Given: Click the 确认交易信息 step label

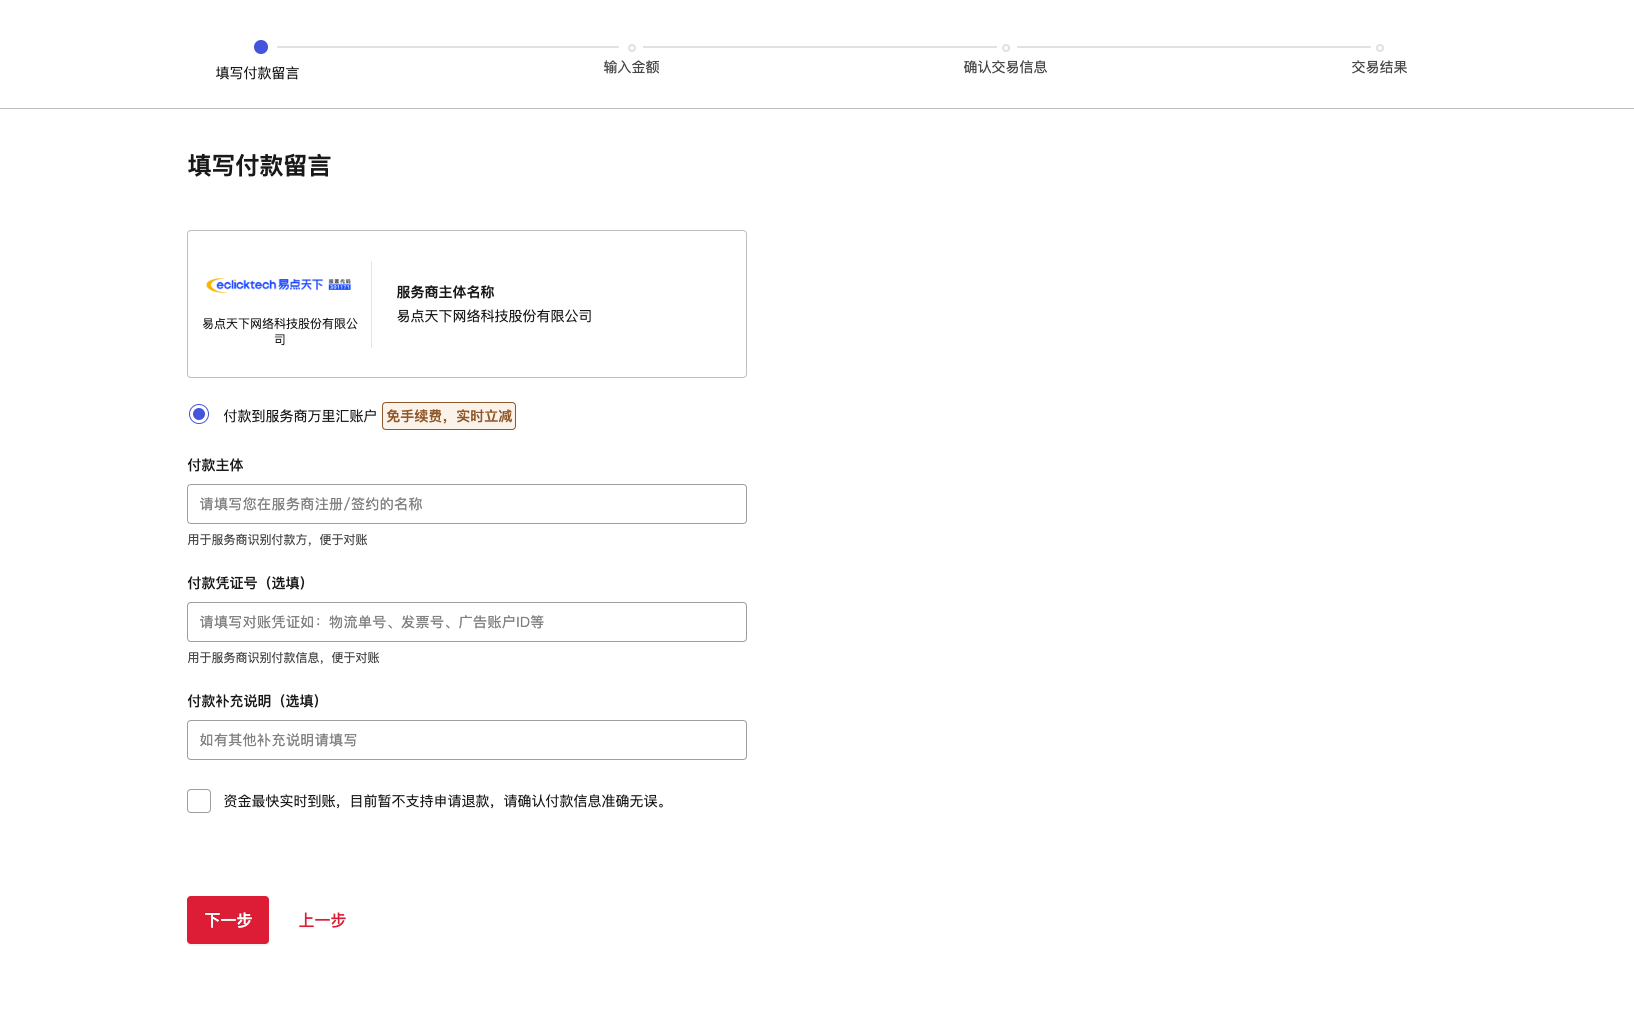Looking at the screenshot, I should [x=1005, y=67].
